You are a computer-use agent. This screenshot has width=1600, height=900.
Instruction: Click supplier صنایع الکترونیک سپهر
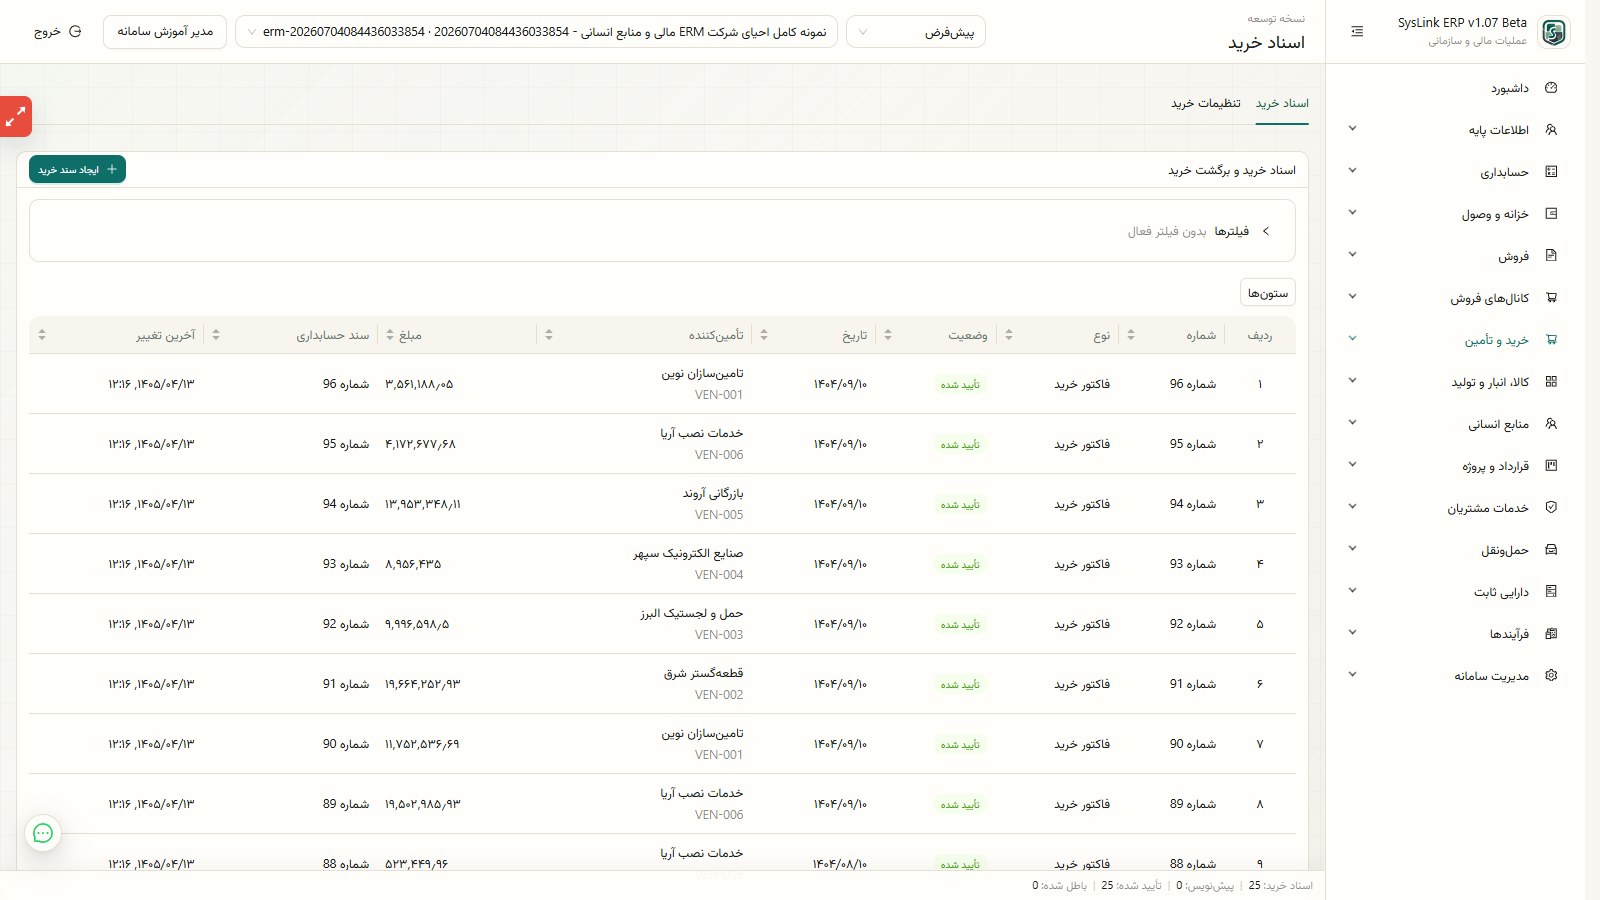click(688, 553)
